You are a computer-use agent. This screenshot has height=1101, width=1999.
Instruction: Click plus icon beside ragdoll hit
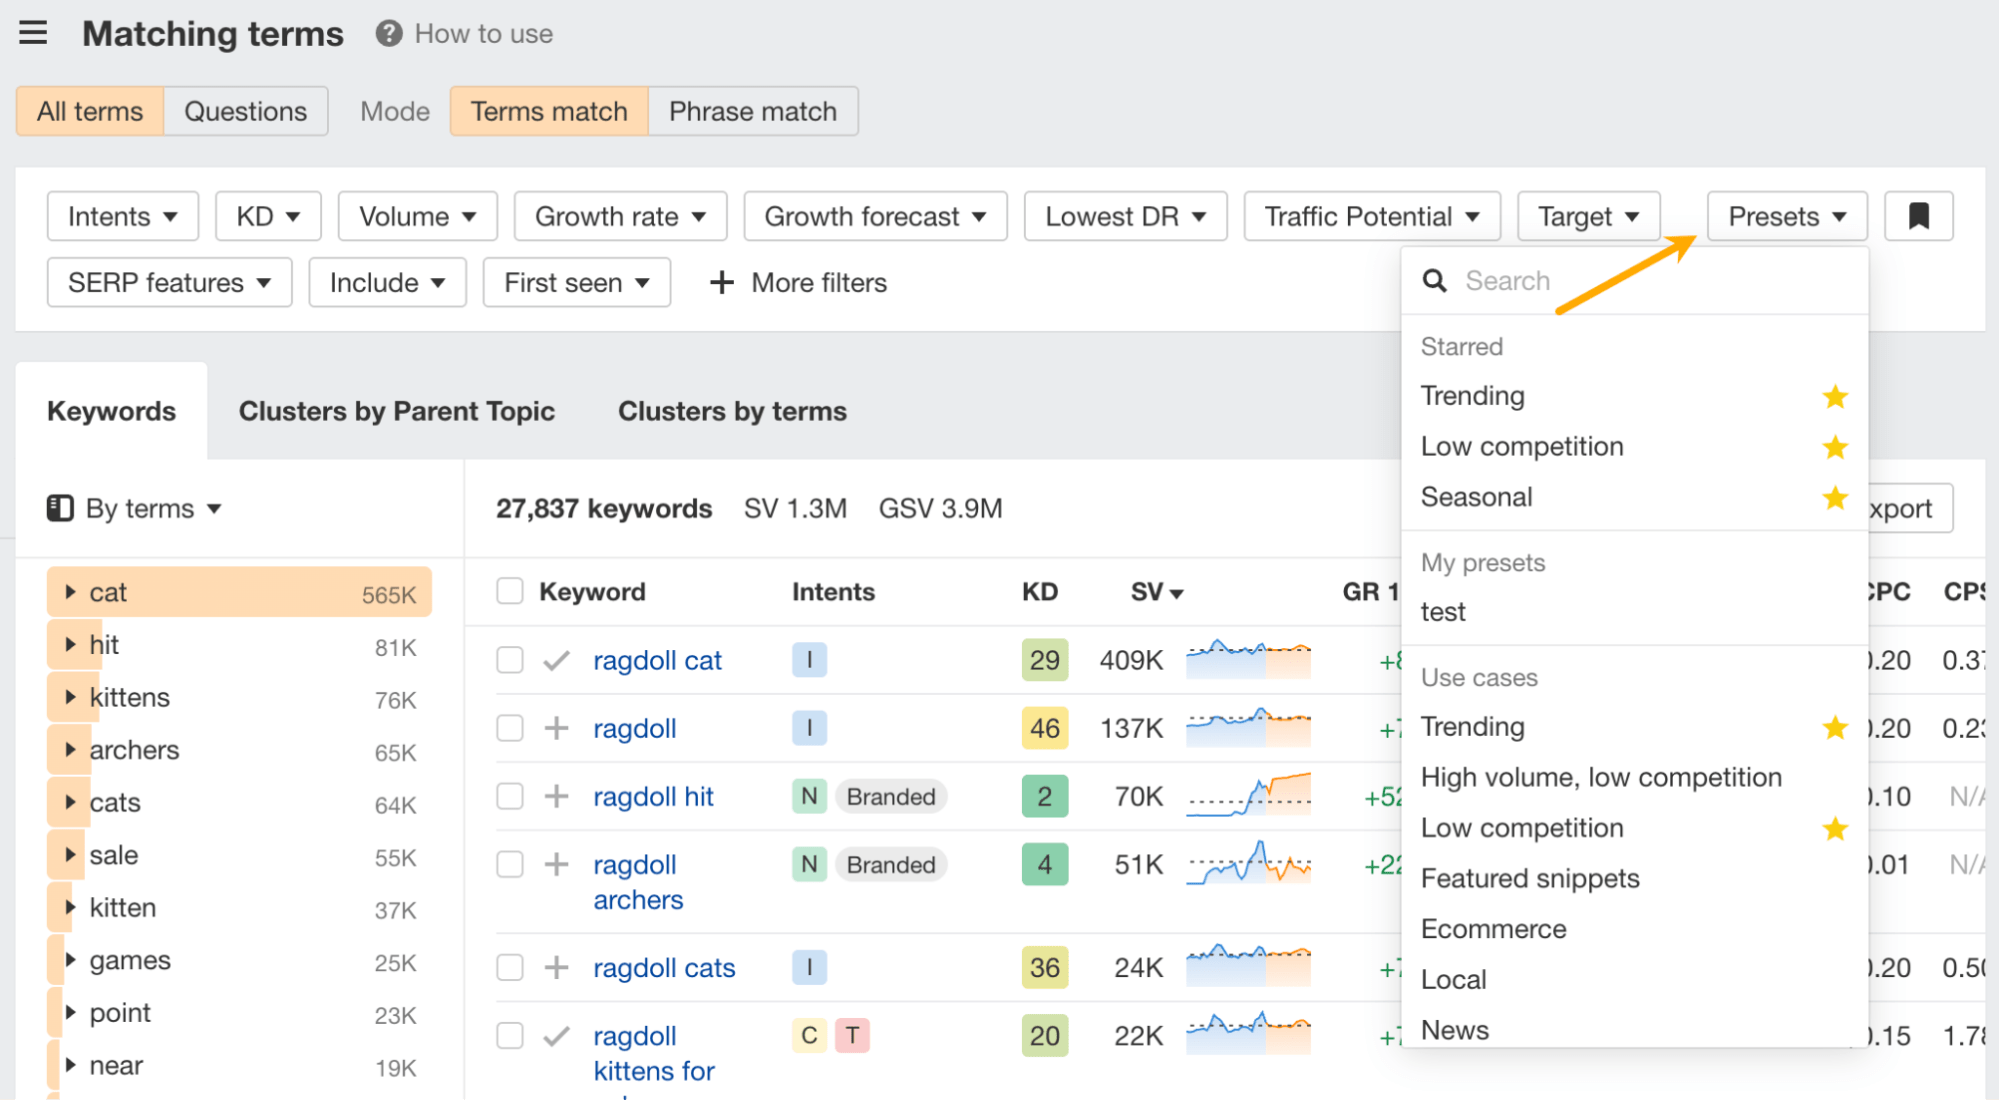coord(556,796)
